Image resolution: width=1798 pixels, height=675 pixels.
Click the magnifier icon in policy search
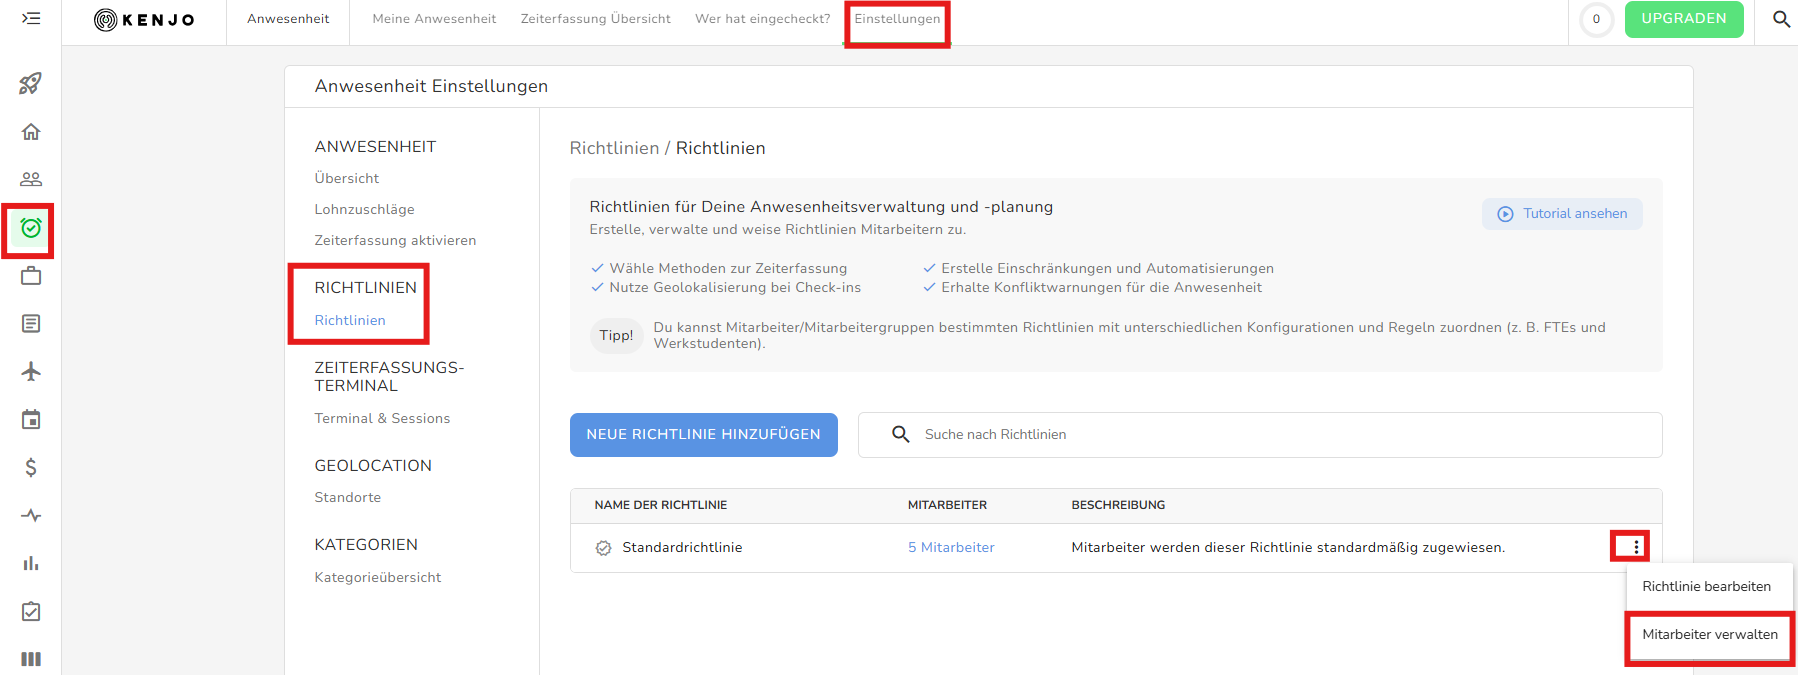click(900, 434)
